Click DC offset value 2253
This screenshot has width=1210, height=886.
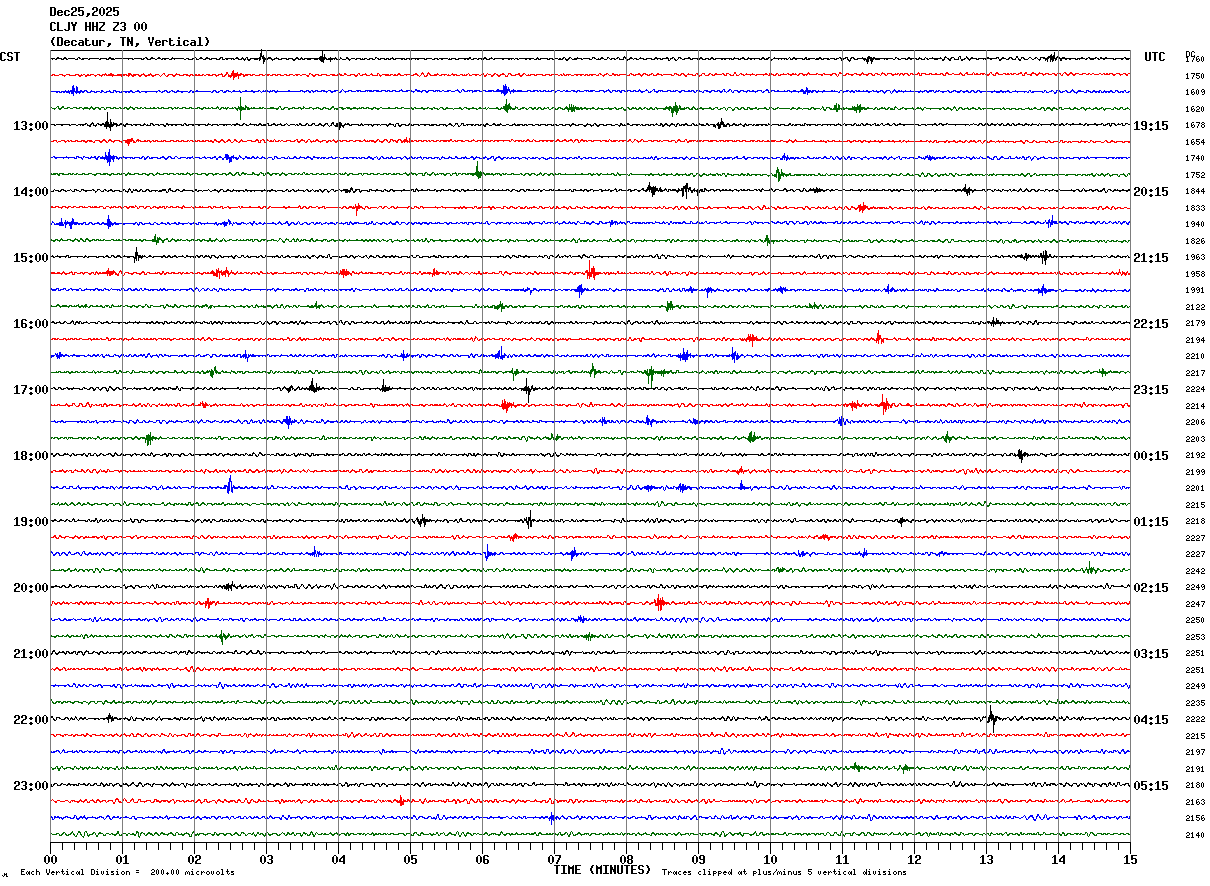click(x=1195, y=637)
